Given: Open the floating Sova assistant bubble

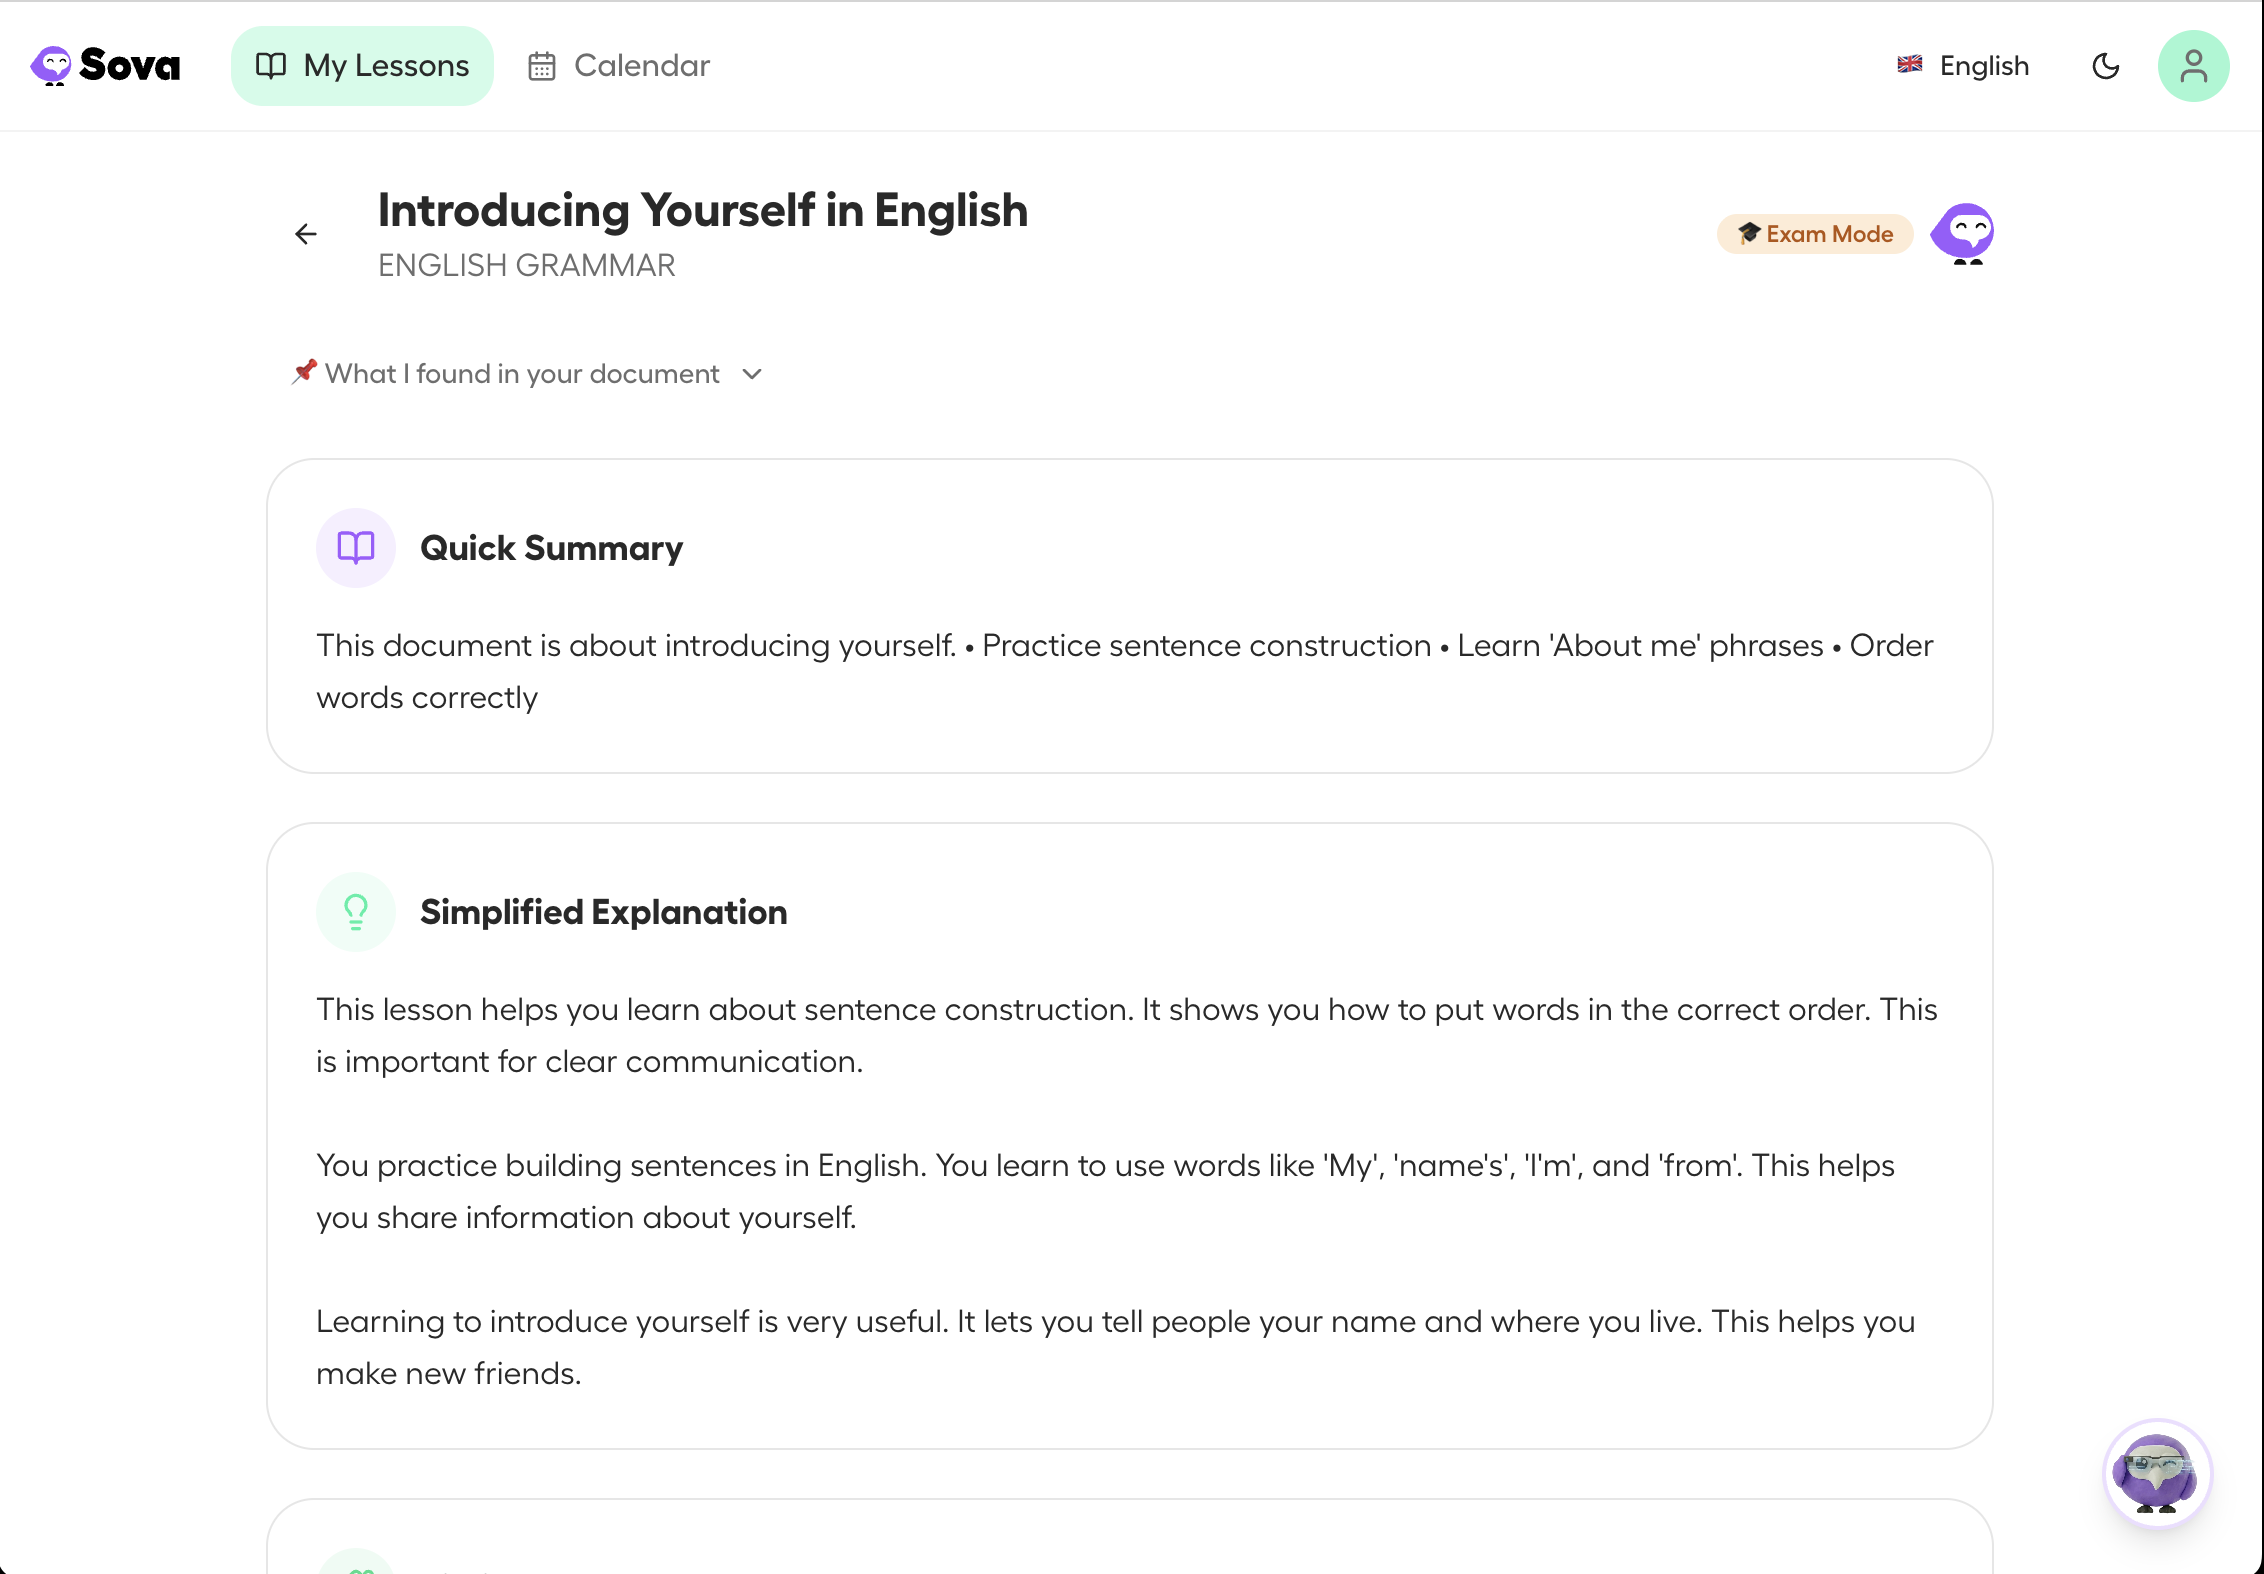Looking at the screenshot, I should tap(2158, 1474).
